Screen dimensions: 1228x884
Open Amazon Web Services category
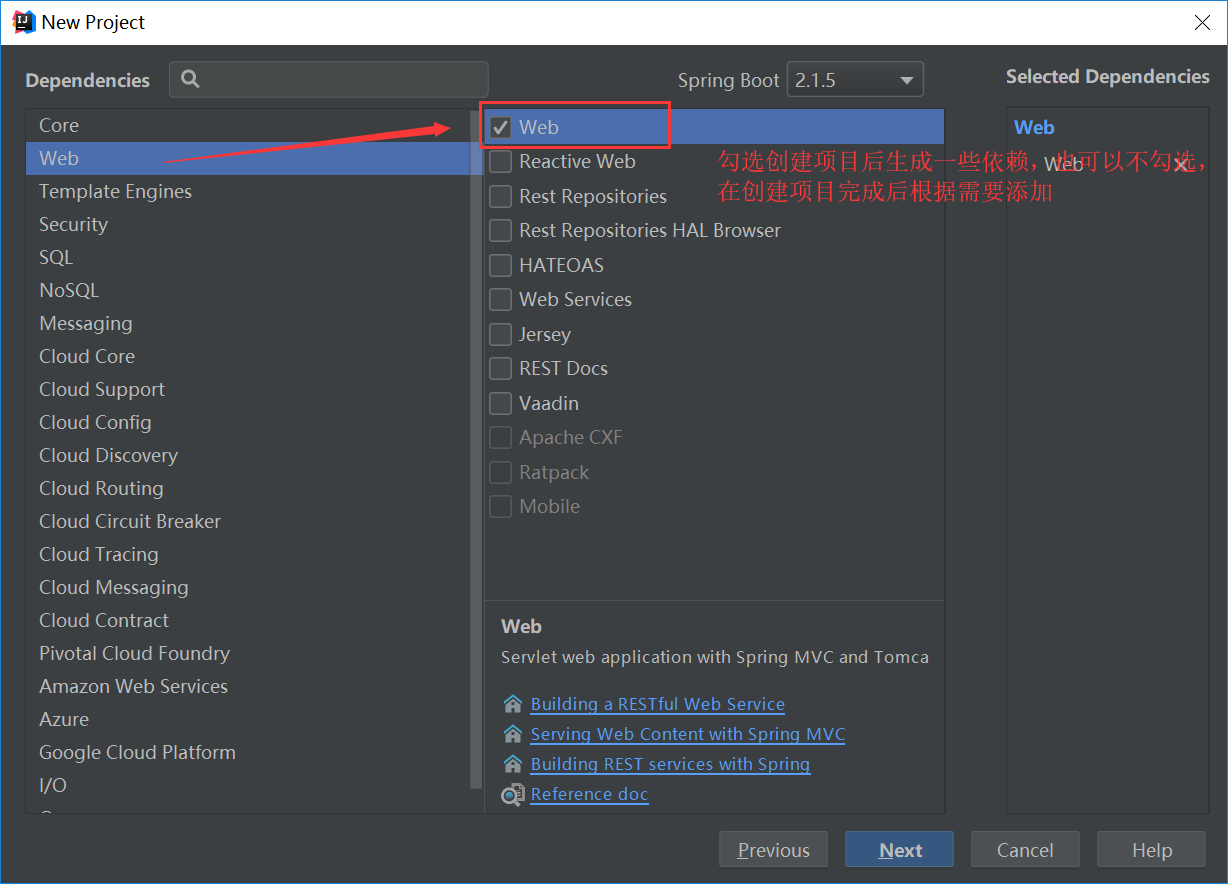click(248, 686)
